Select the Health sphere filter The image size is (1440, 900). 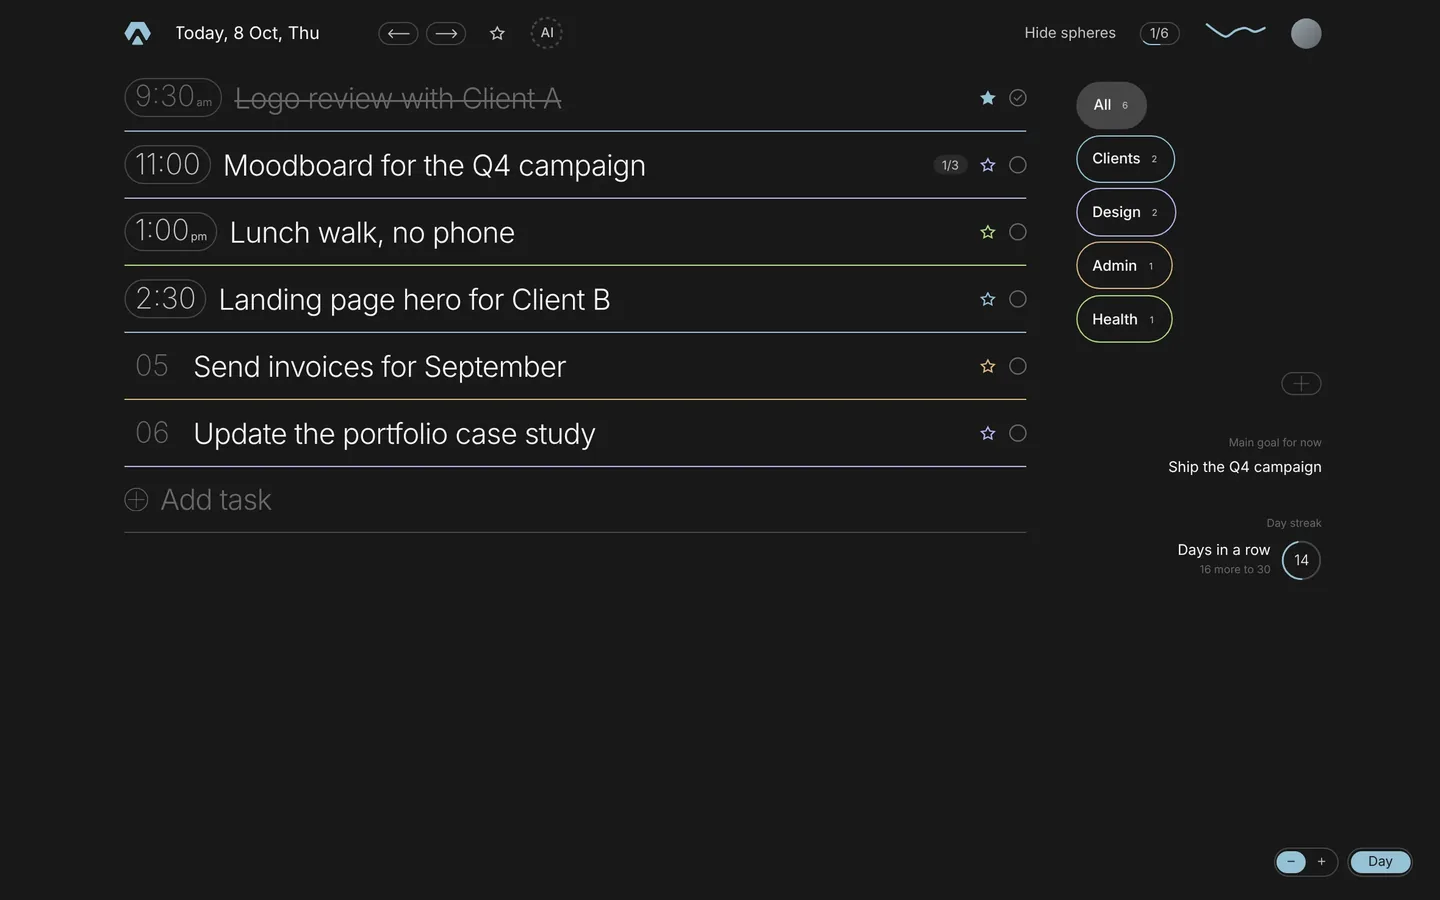pos(1124,319)
